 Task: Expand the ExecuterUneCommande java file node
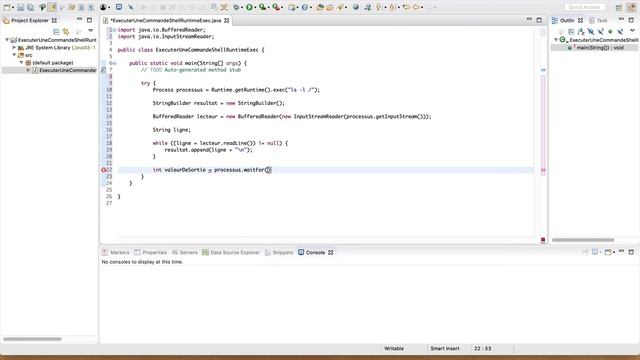click(x=29, y=70)
